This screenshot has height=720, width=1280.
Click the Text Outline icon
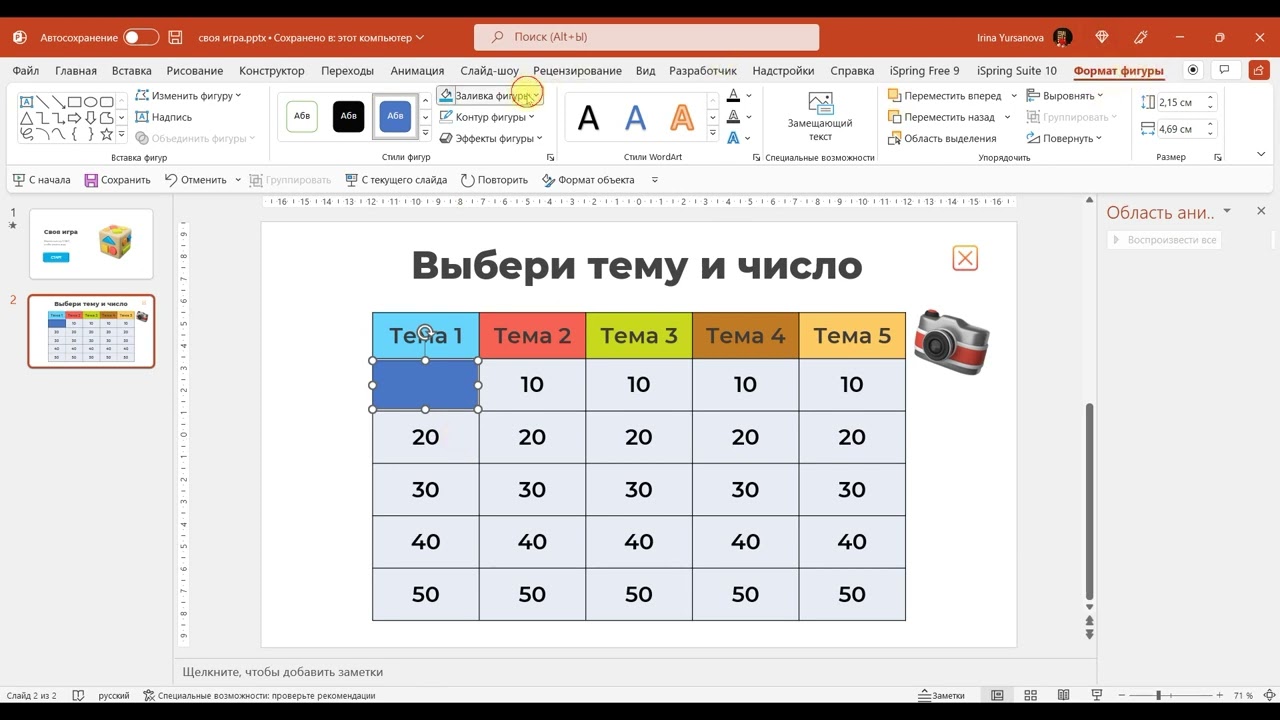pyautogui.click(x=734, y=117)
